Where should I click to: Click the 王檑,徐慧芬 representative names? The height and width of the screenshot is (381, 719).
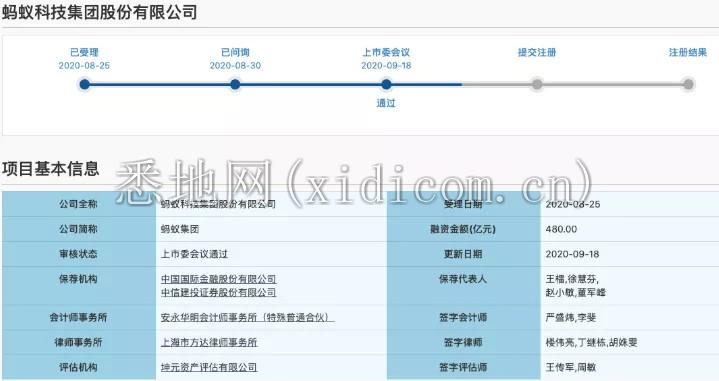point(572,279)
